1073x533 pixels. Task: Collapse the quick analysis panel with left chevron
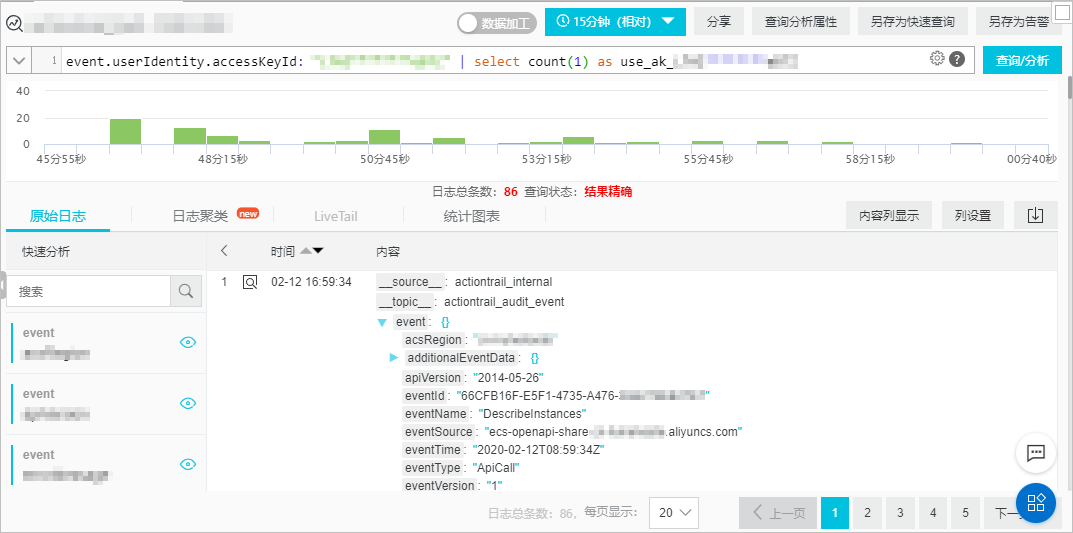pyautogui.click(x=224, y=251)
